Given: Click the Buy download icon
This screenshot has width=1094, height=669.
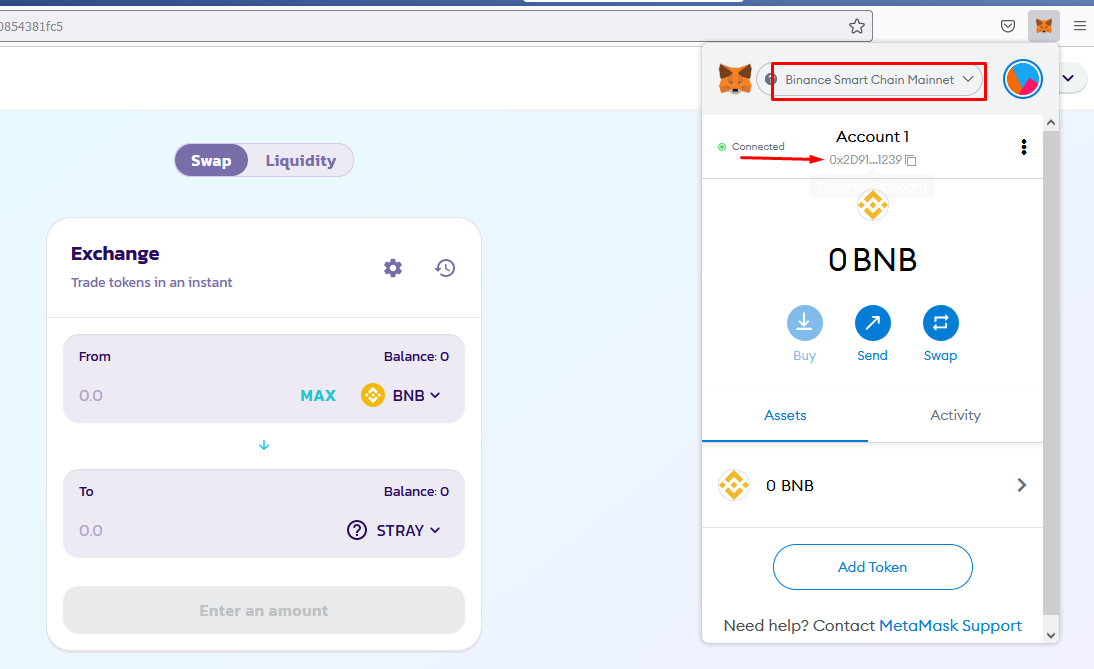Looking at the screenshot, I should pos(804,323).
